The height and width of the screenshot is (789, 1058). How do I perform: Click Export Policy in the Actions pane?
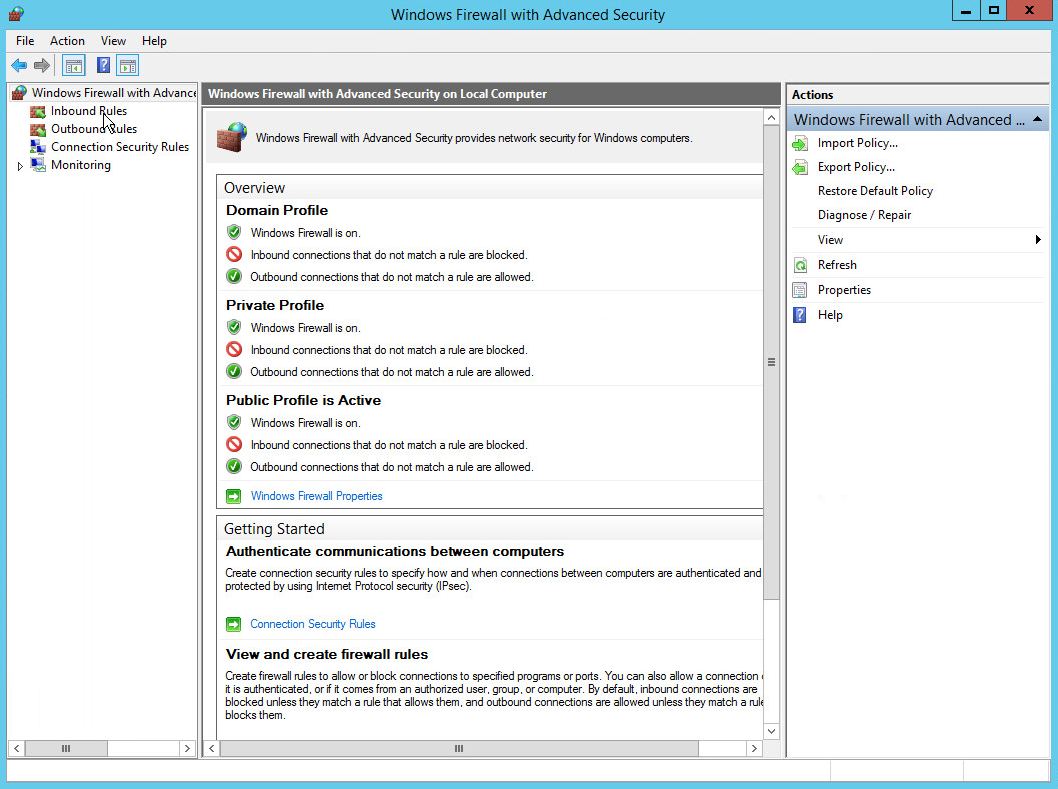856,167
